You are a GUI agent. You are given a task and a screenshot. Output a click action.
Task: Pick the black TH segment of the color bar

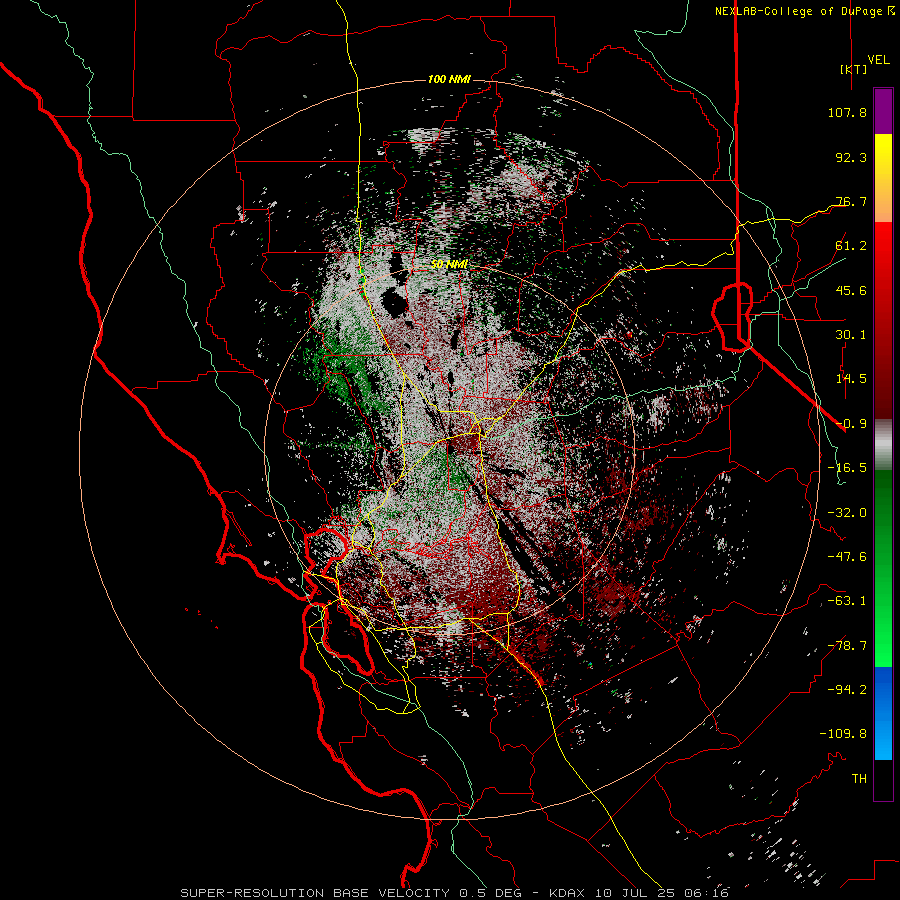pyautogui.click(x=883, y=779)
